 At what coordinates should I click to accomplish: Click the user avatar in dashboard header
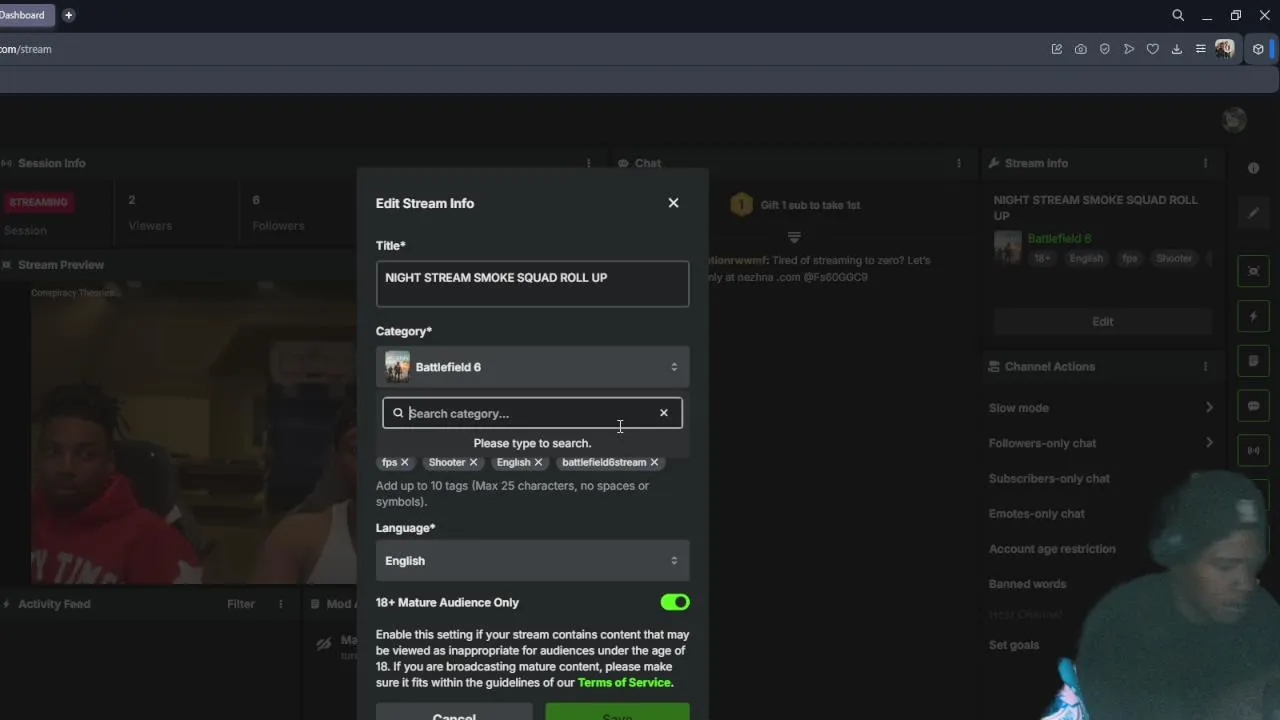[x=1234, y=119]
